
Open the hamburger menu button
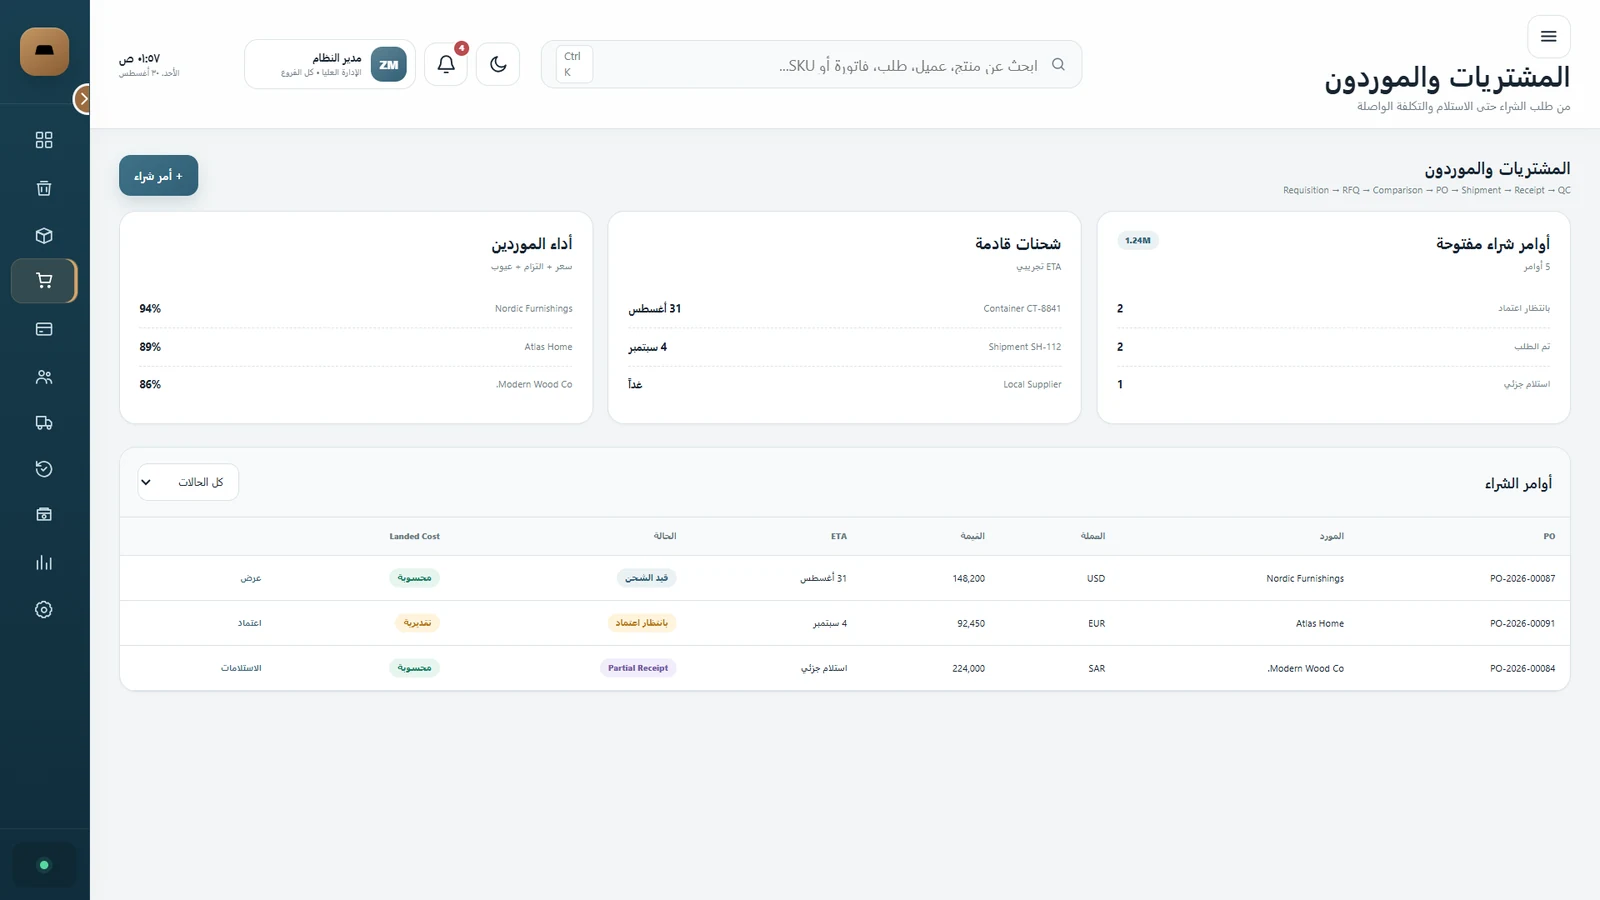[x=1549, y=37]
